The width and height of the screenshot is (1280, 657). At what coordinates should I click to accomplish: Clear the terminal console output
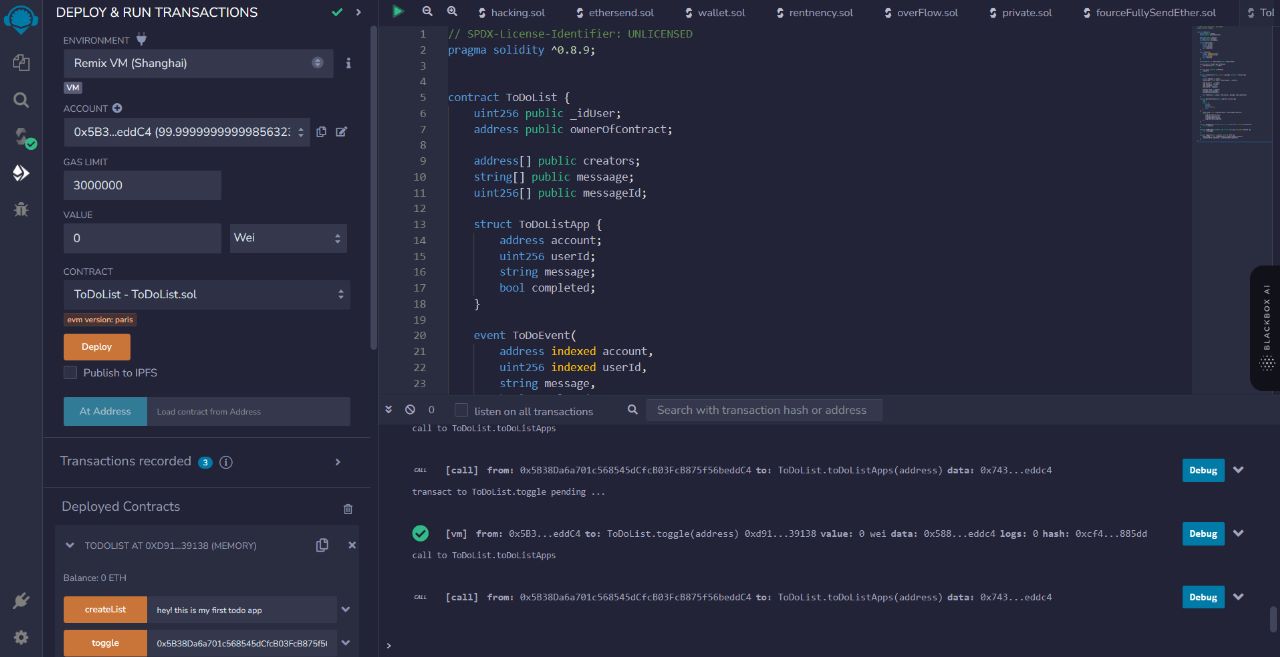(x=409, y=410)
